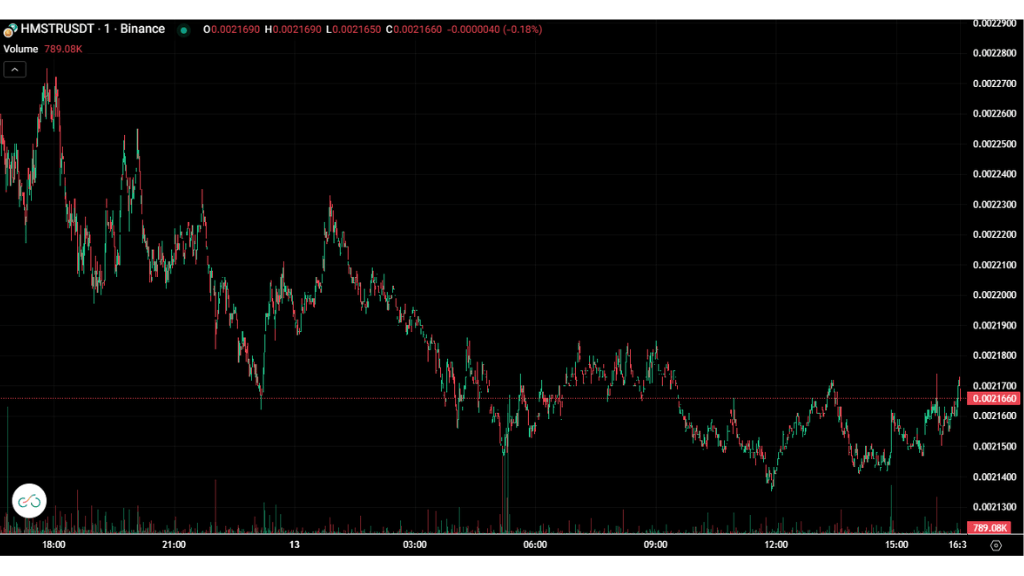Click the 21:00 time axis label

(x=174, y=545)
